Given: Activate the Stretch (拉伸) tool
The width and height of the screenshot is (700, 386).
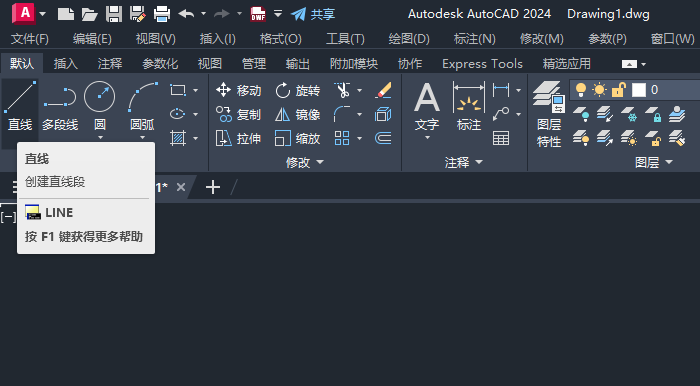Looking at the screenshot, I should coord(238,139).
